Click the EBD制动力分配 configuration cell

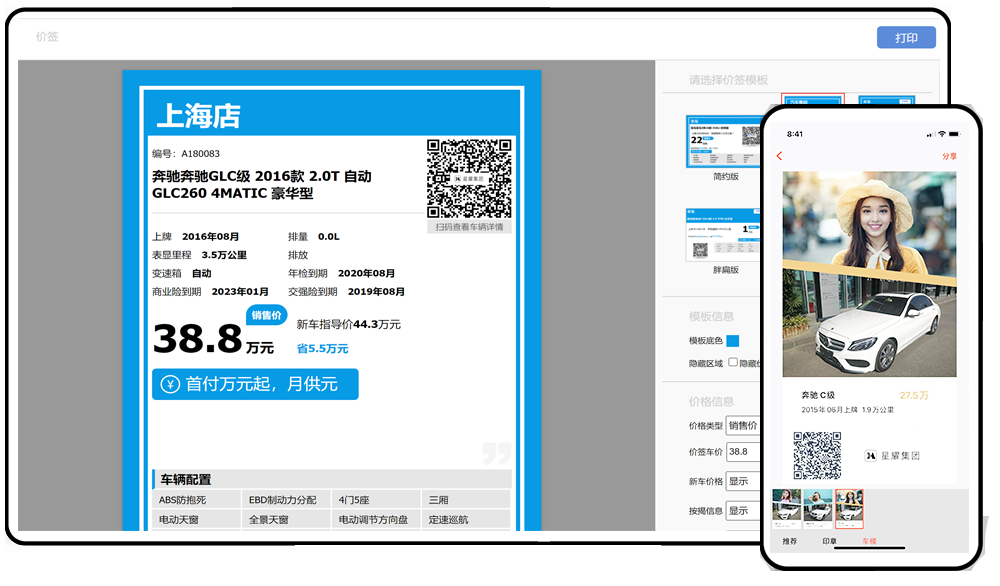(286, 500)
